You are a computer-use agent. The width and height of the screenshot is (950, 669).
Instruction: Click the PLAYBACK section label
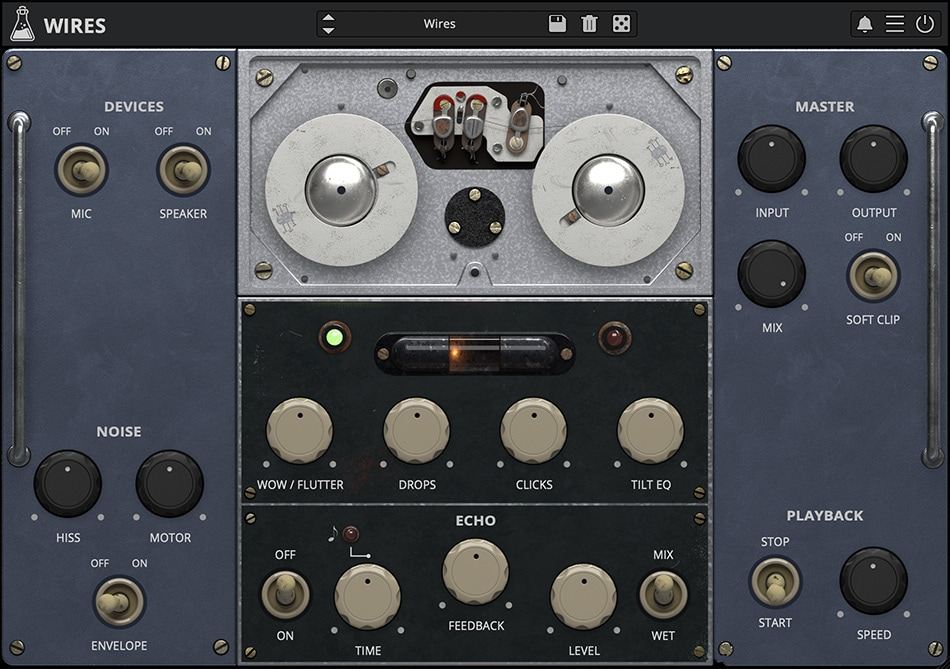824,515
